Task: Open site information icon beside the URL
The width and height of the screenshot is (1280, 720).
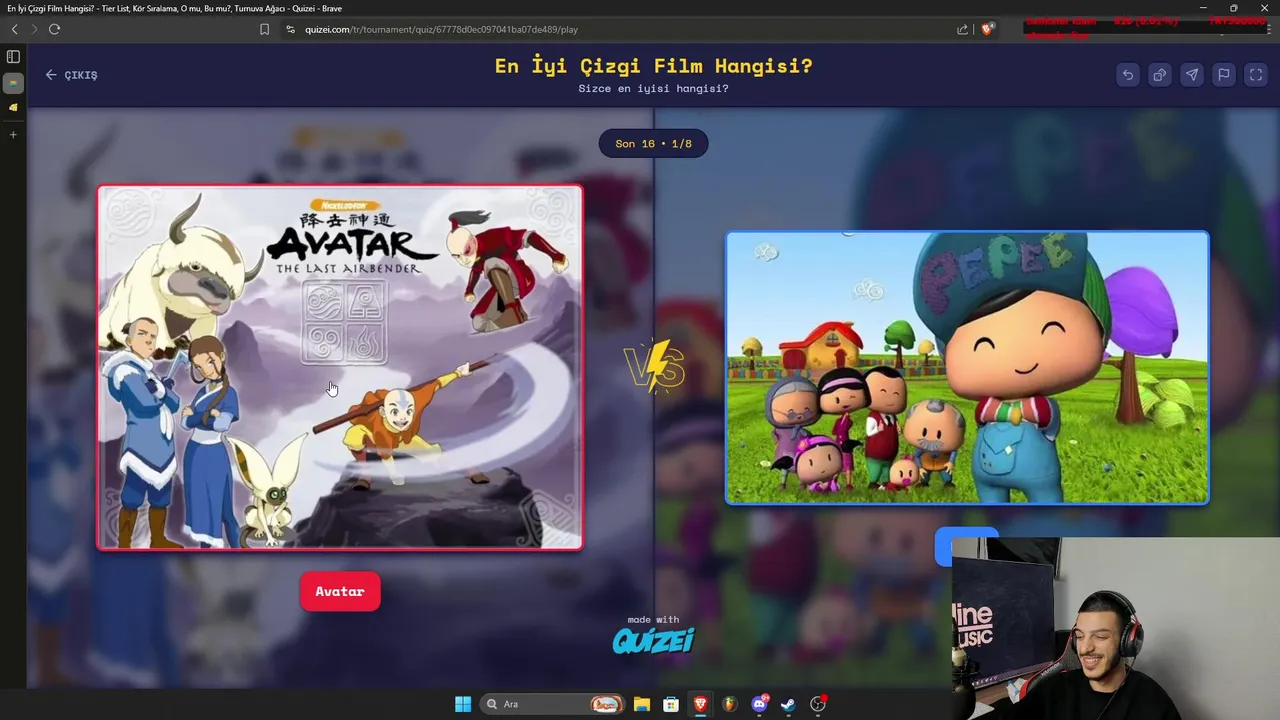Action: [290, 29]
